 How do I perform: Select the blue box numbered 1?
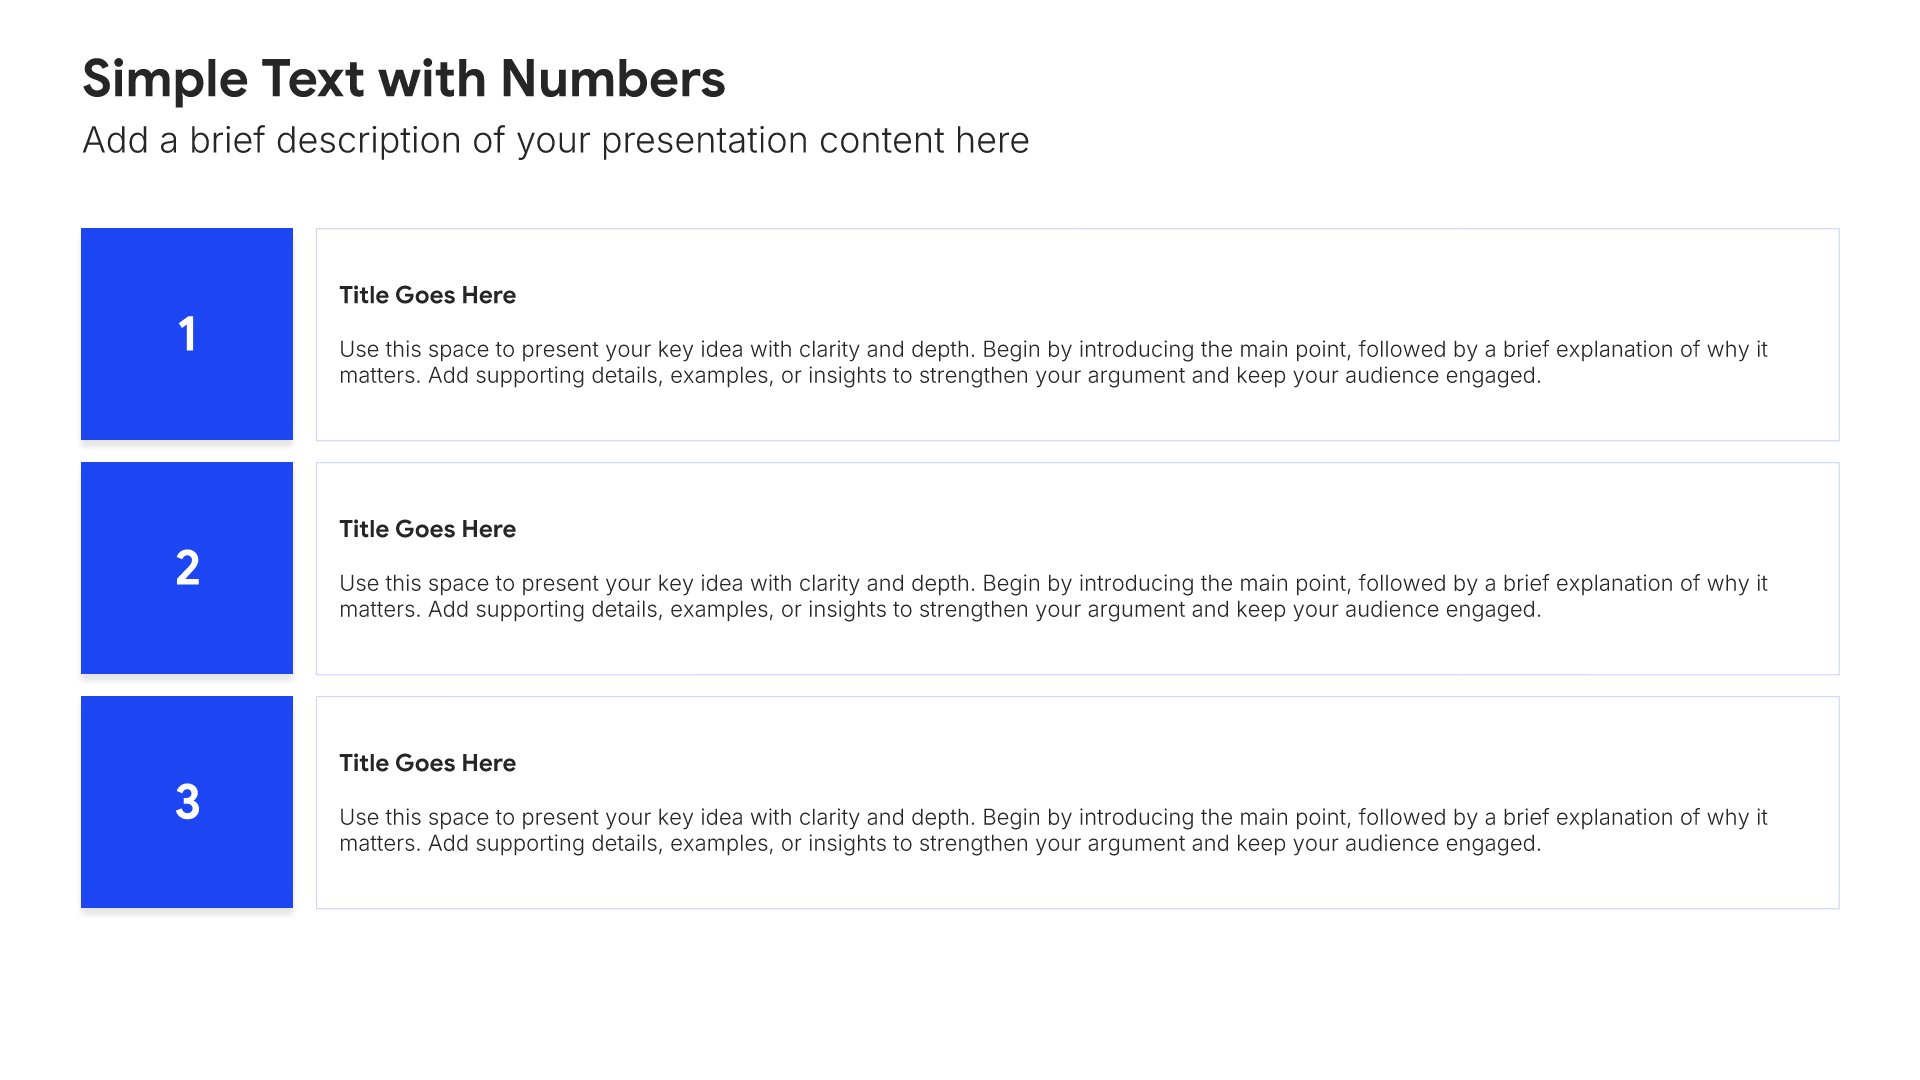[187, 334]
